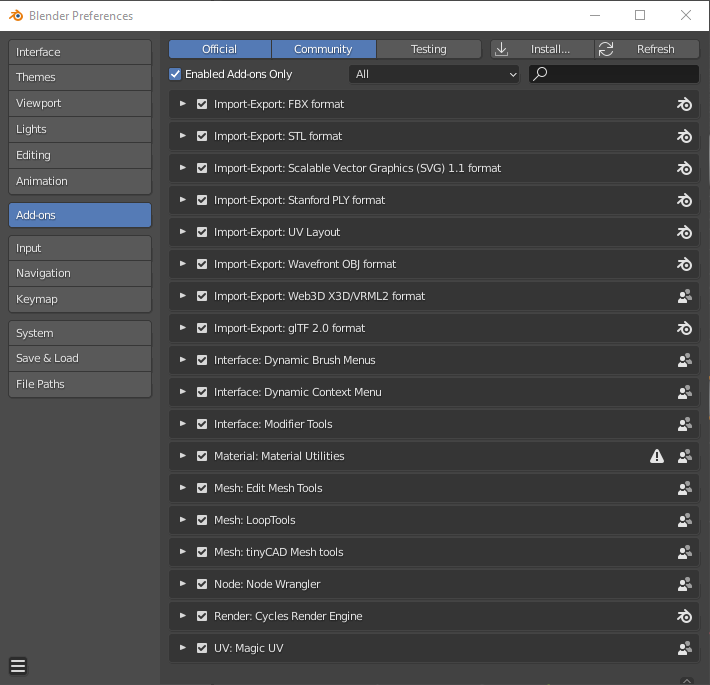
Task: Go to the Keymap section
Action: tap(80, 299)
